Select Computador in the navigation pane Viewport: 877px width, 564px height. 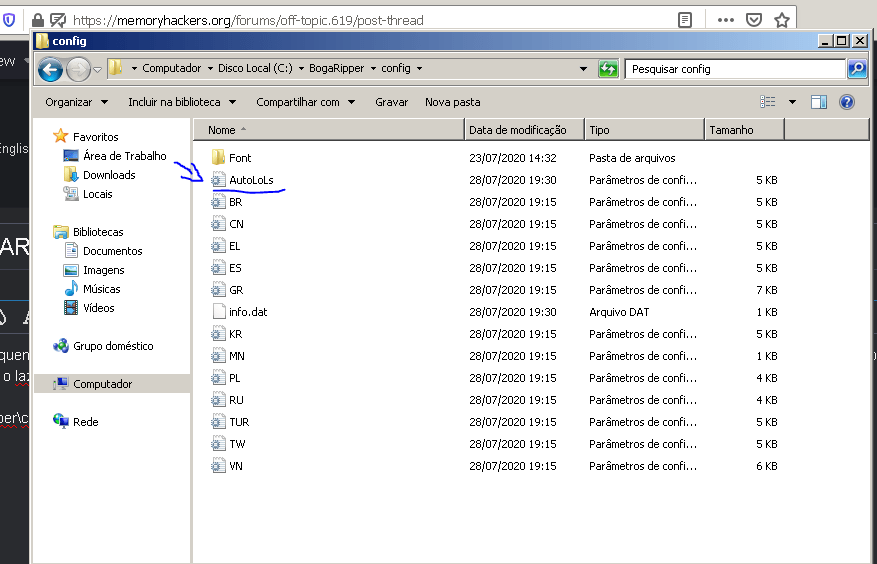pos(102,384)
